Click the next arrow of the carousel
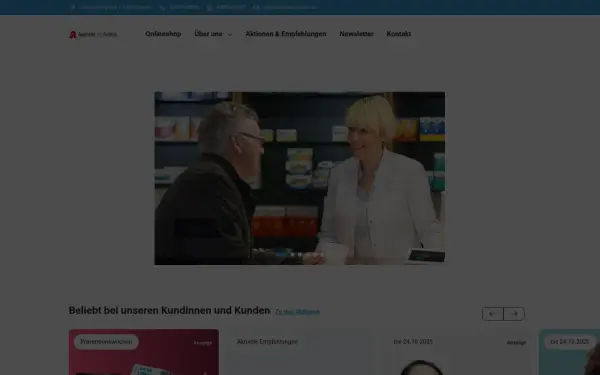Viewport: 600px width, 375px height. [x=514, y=314]
